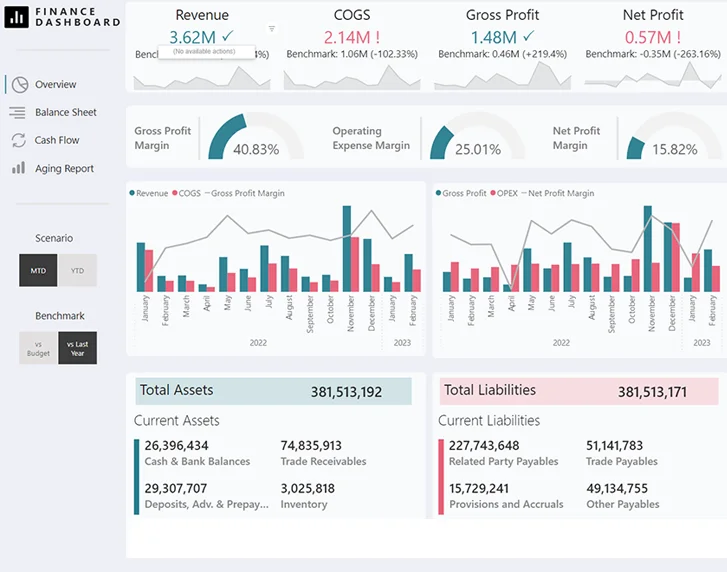Click the Gross Profit value 1.48M
The width and height of the screenshot is (727, 572).
point(493,37)
